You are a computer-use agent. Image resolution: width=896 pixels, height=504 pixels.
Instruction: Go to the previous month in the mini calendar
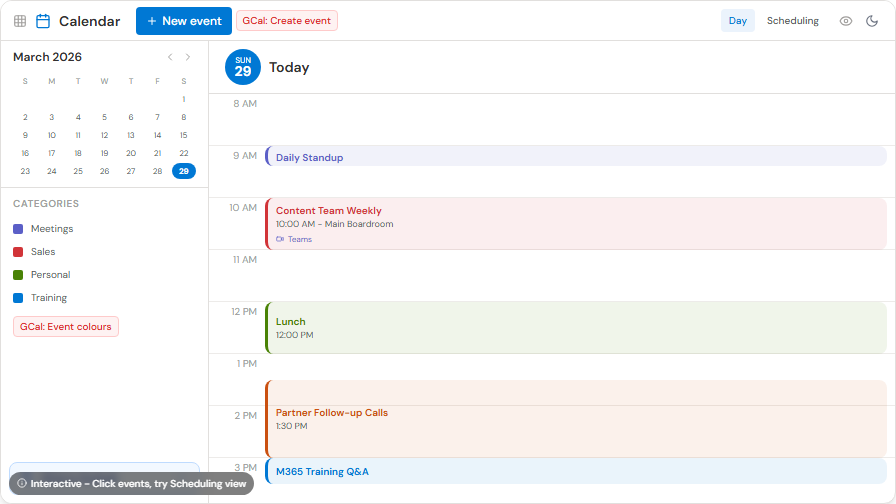pyautogui.click(x=170, y=57)
